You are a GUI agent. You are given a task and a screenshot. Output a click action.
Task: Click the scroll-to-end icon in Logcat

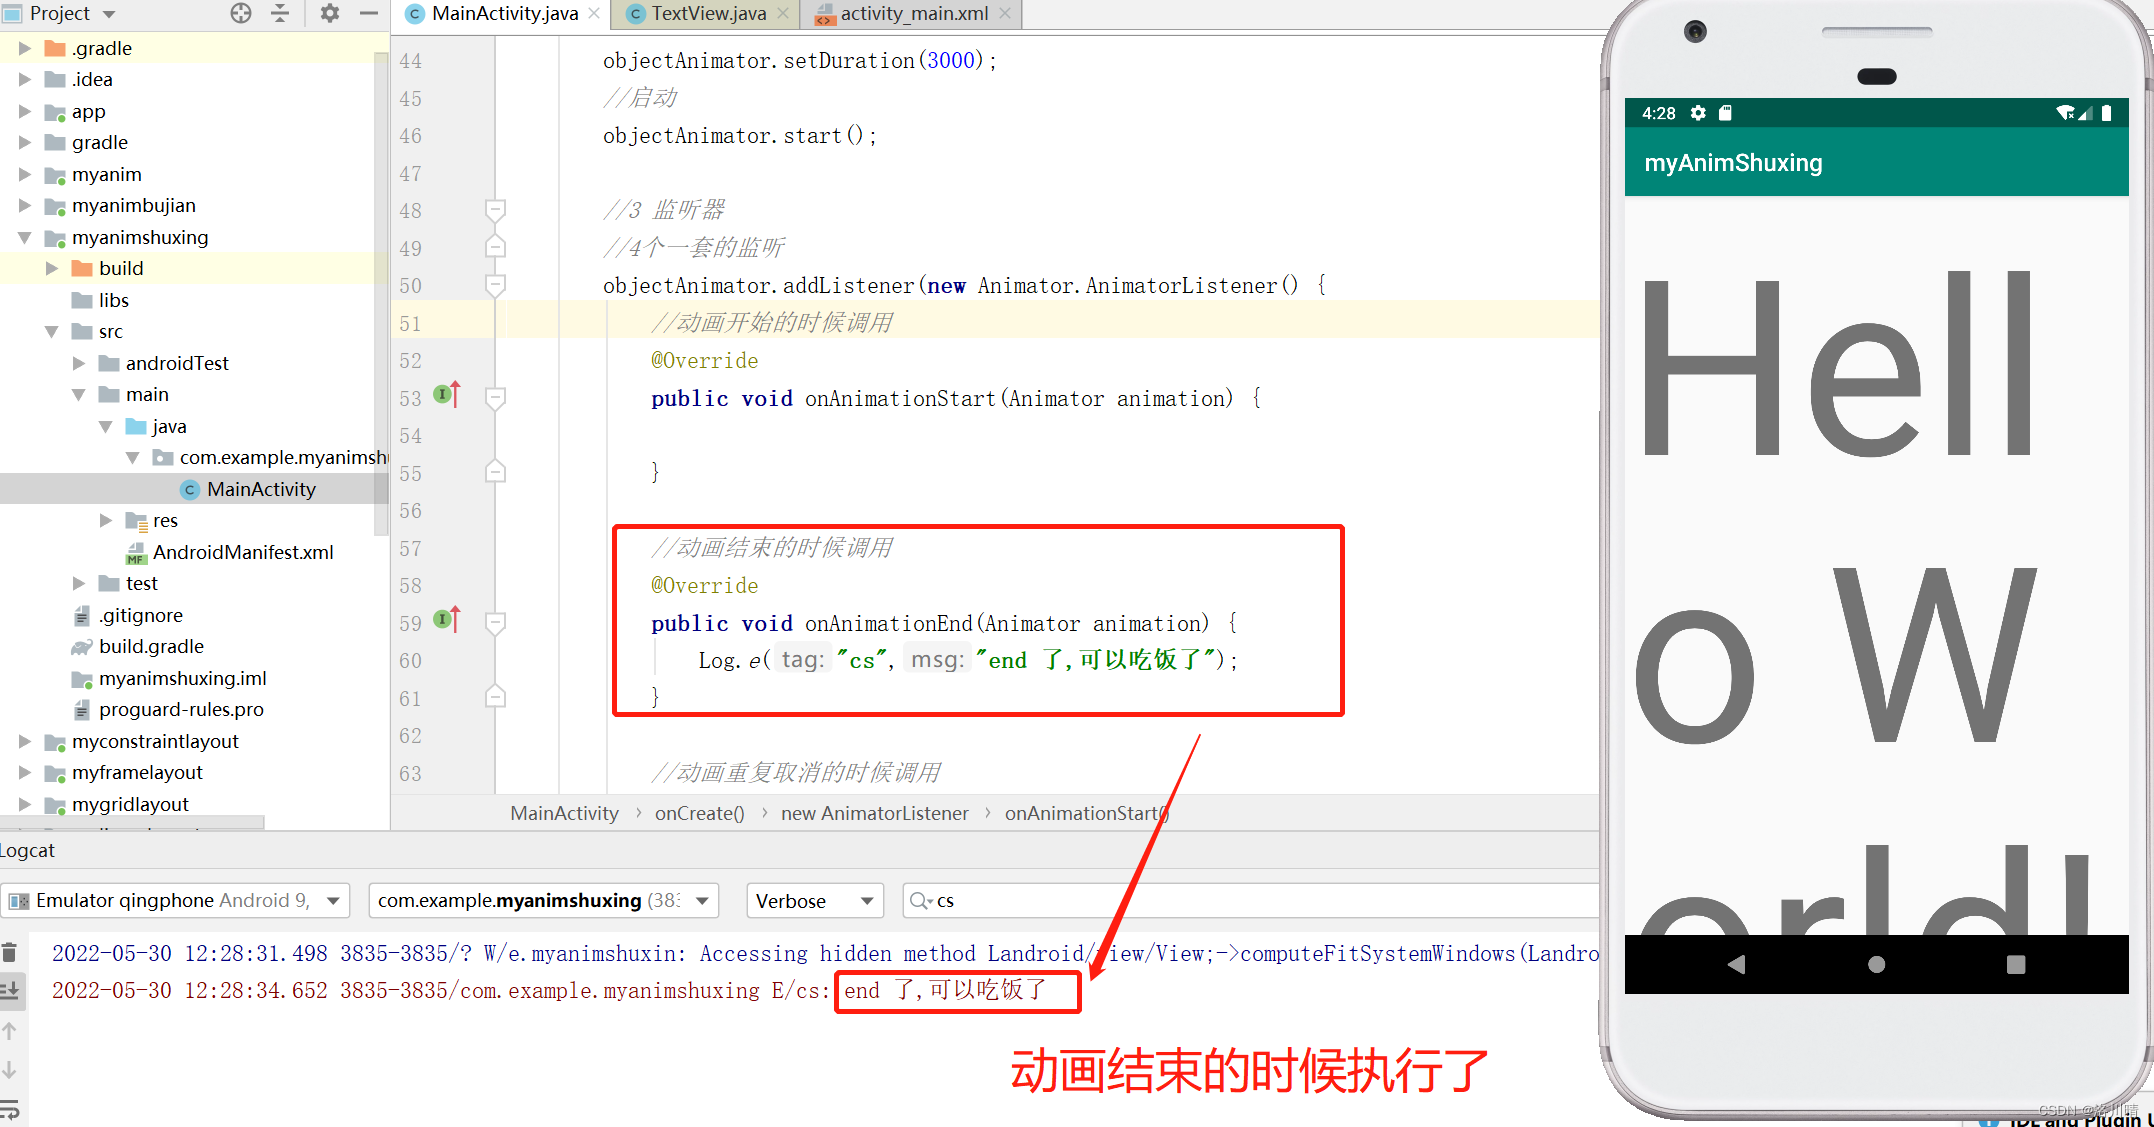tap(12, 992)
